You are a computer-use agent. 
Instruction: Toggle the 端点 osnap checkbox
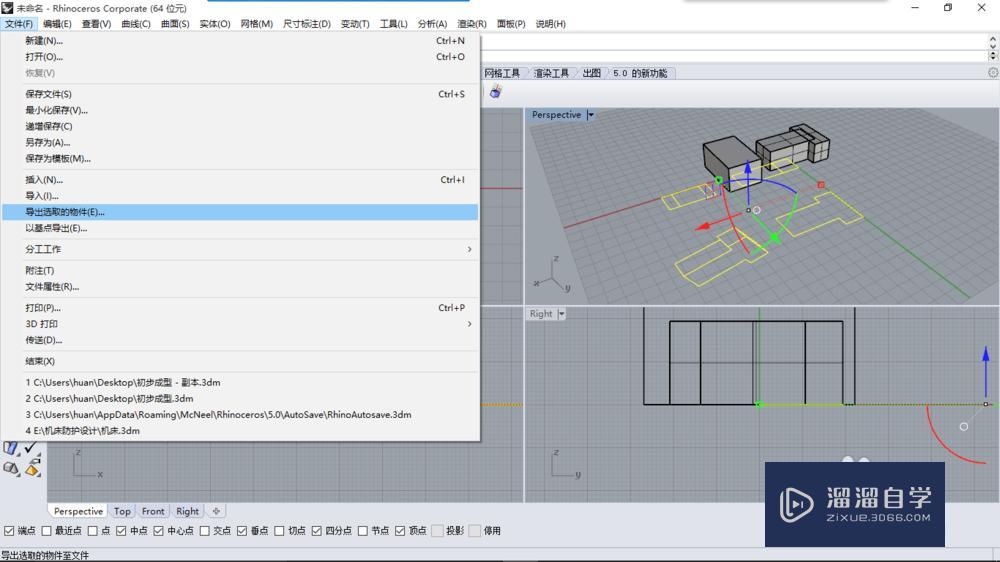[x=9, y=531]
